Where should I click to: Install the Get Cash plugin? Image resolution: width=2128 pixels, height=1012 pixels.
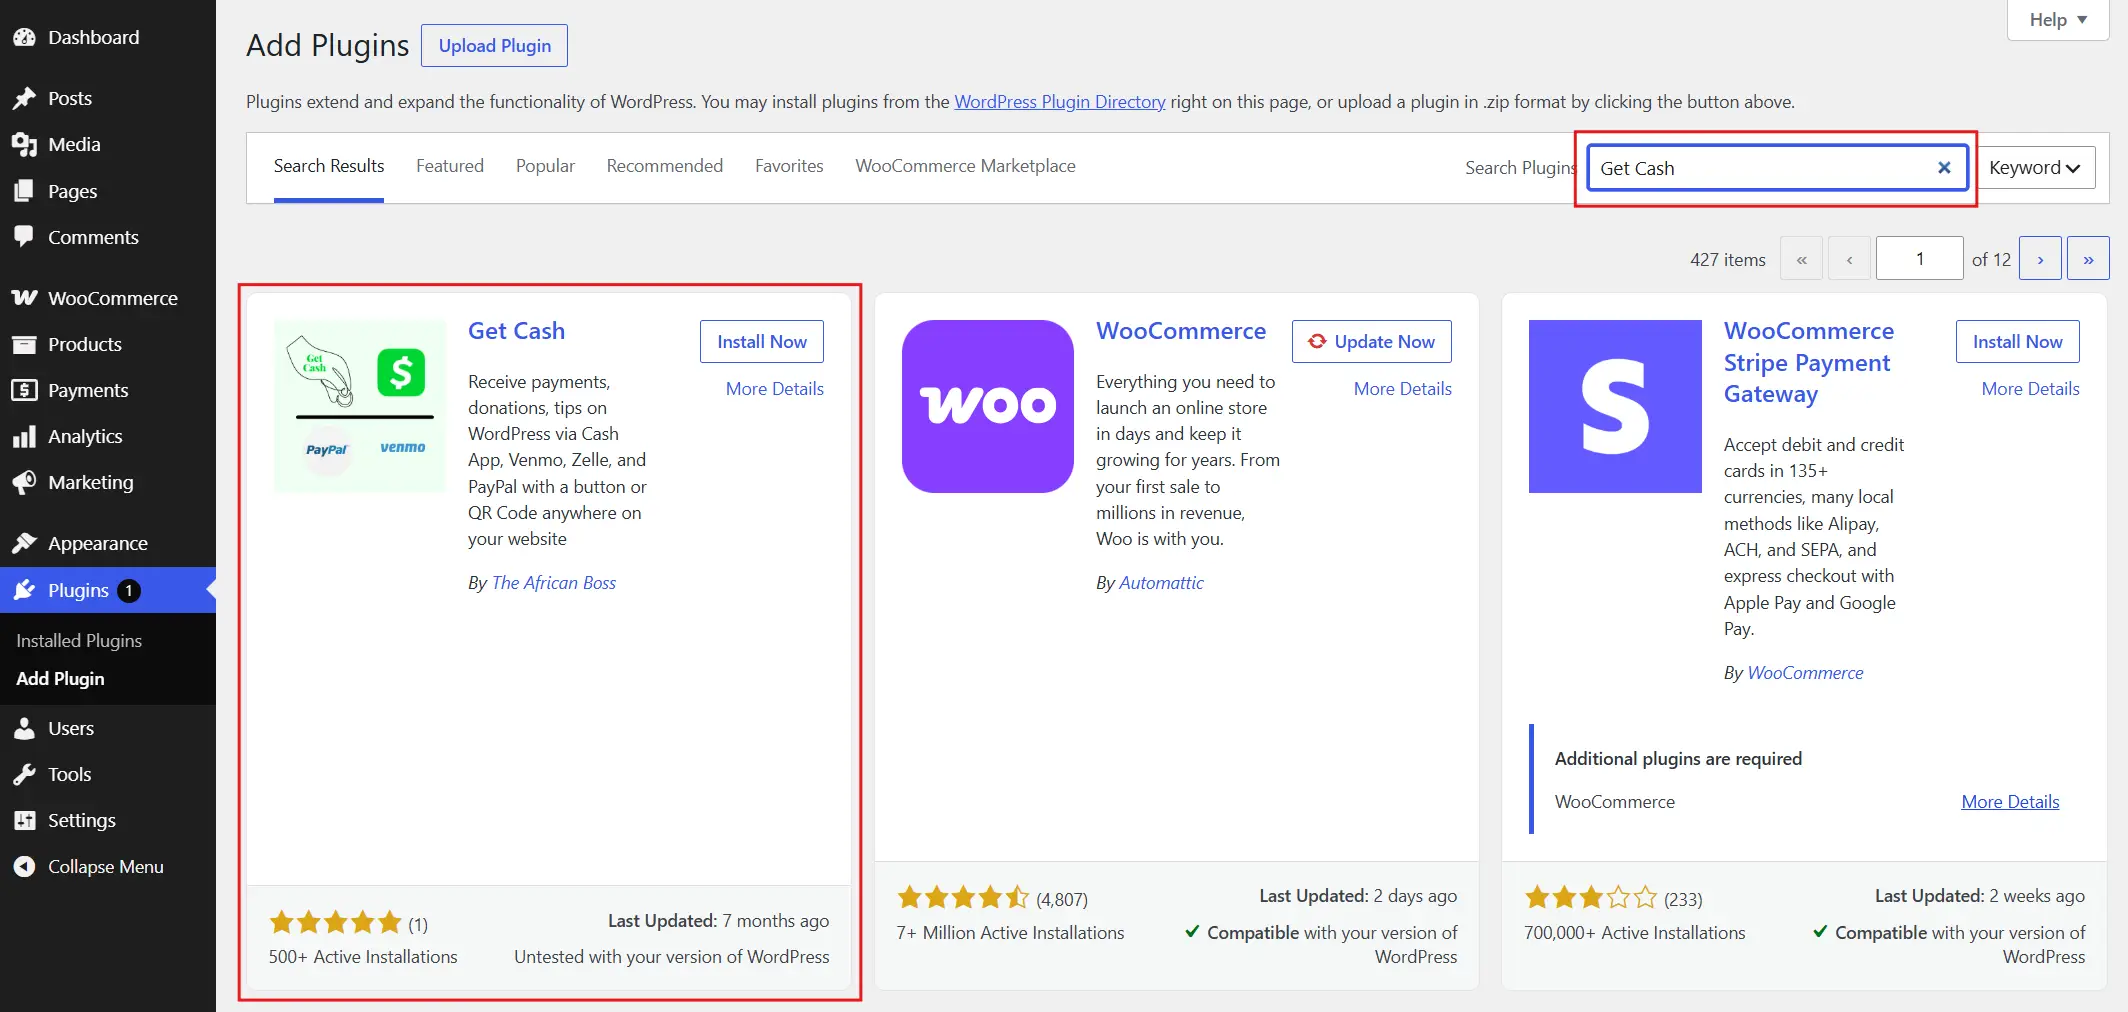(762, 341)
